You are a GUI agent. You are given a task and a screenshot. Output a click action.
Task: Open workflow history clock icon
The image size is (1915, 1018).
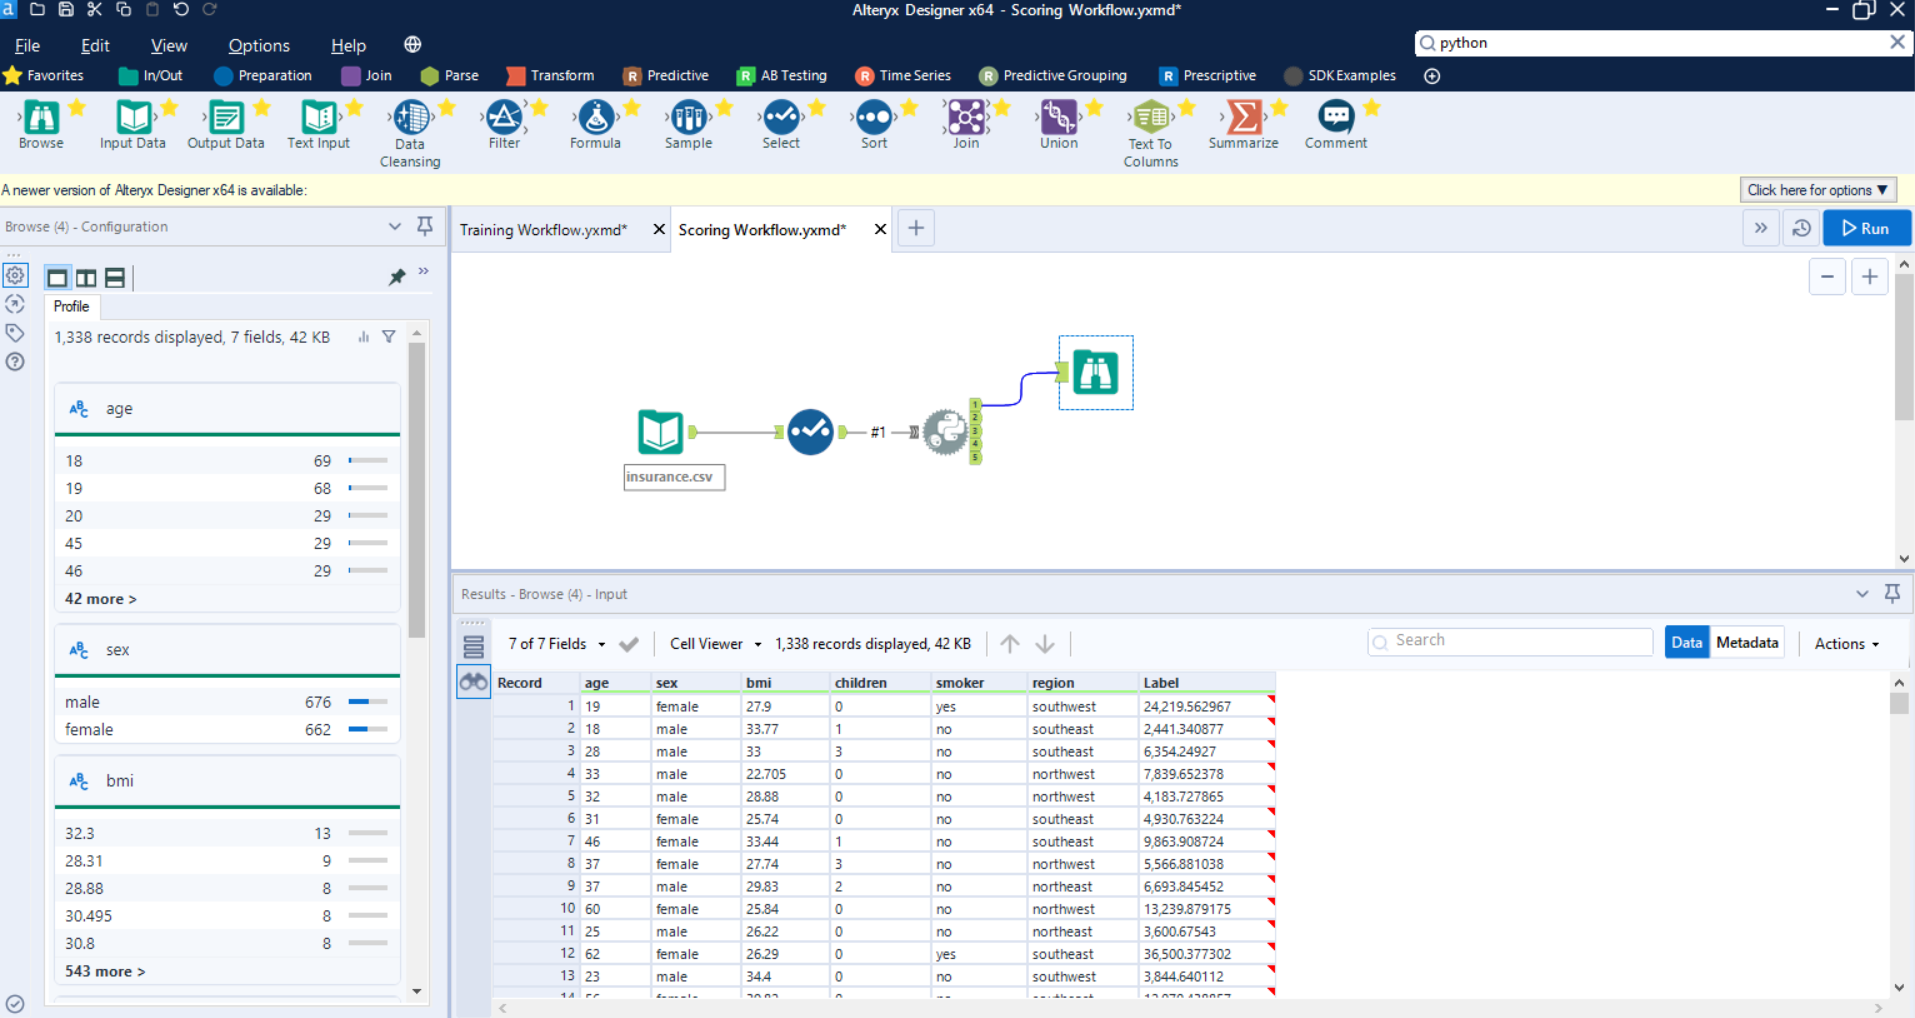click(x=1801, y=229)
